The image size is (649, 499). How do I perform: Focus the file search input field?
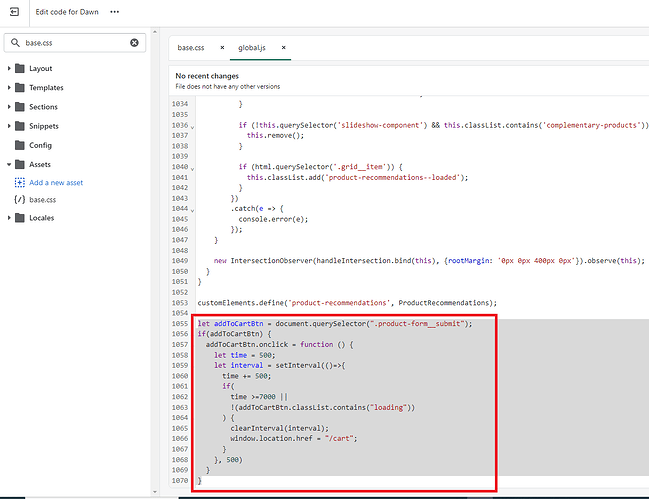pos(75,43)
